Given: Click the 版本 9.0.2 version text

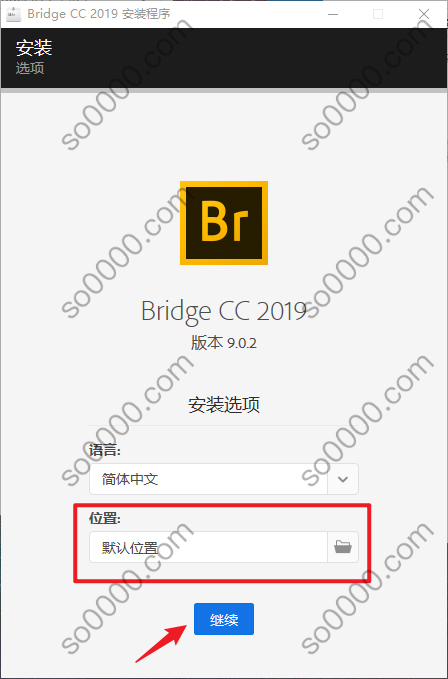Looking at the screenshot, I should (224, 343).
